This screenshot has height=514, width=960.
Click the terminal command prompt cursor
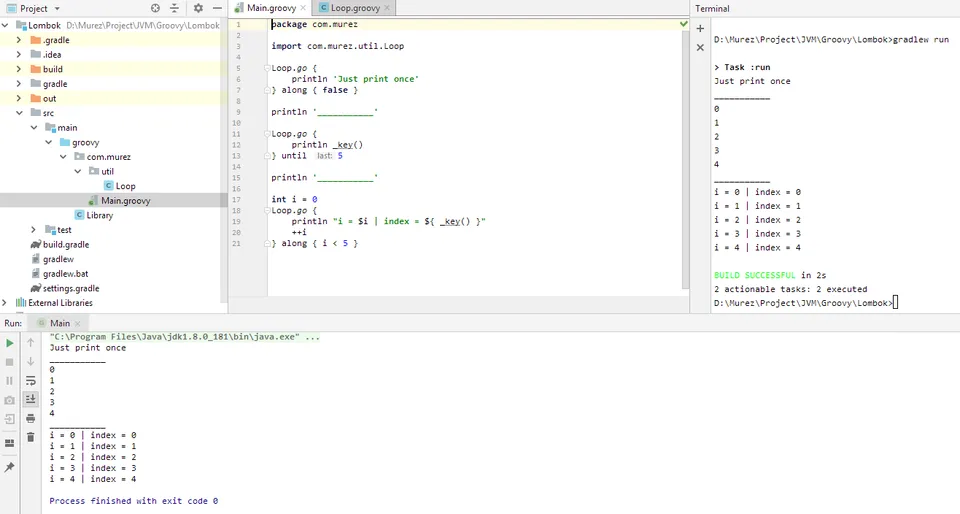(895, 303)
